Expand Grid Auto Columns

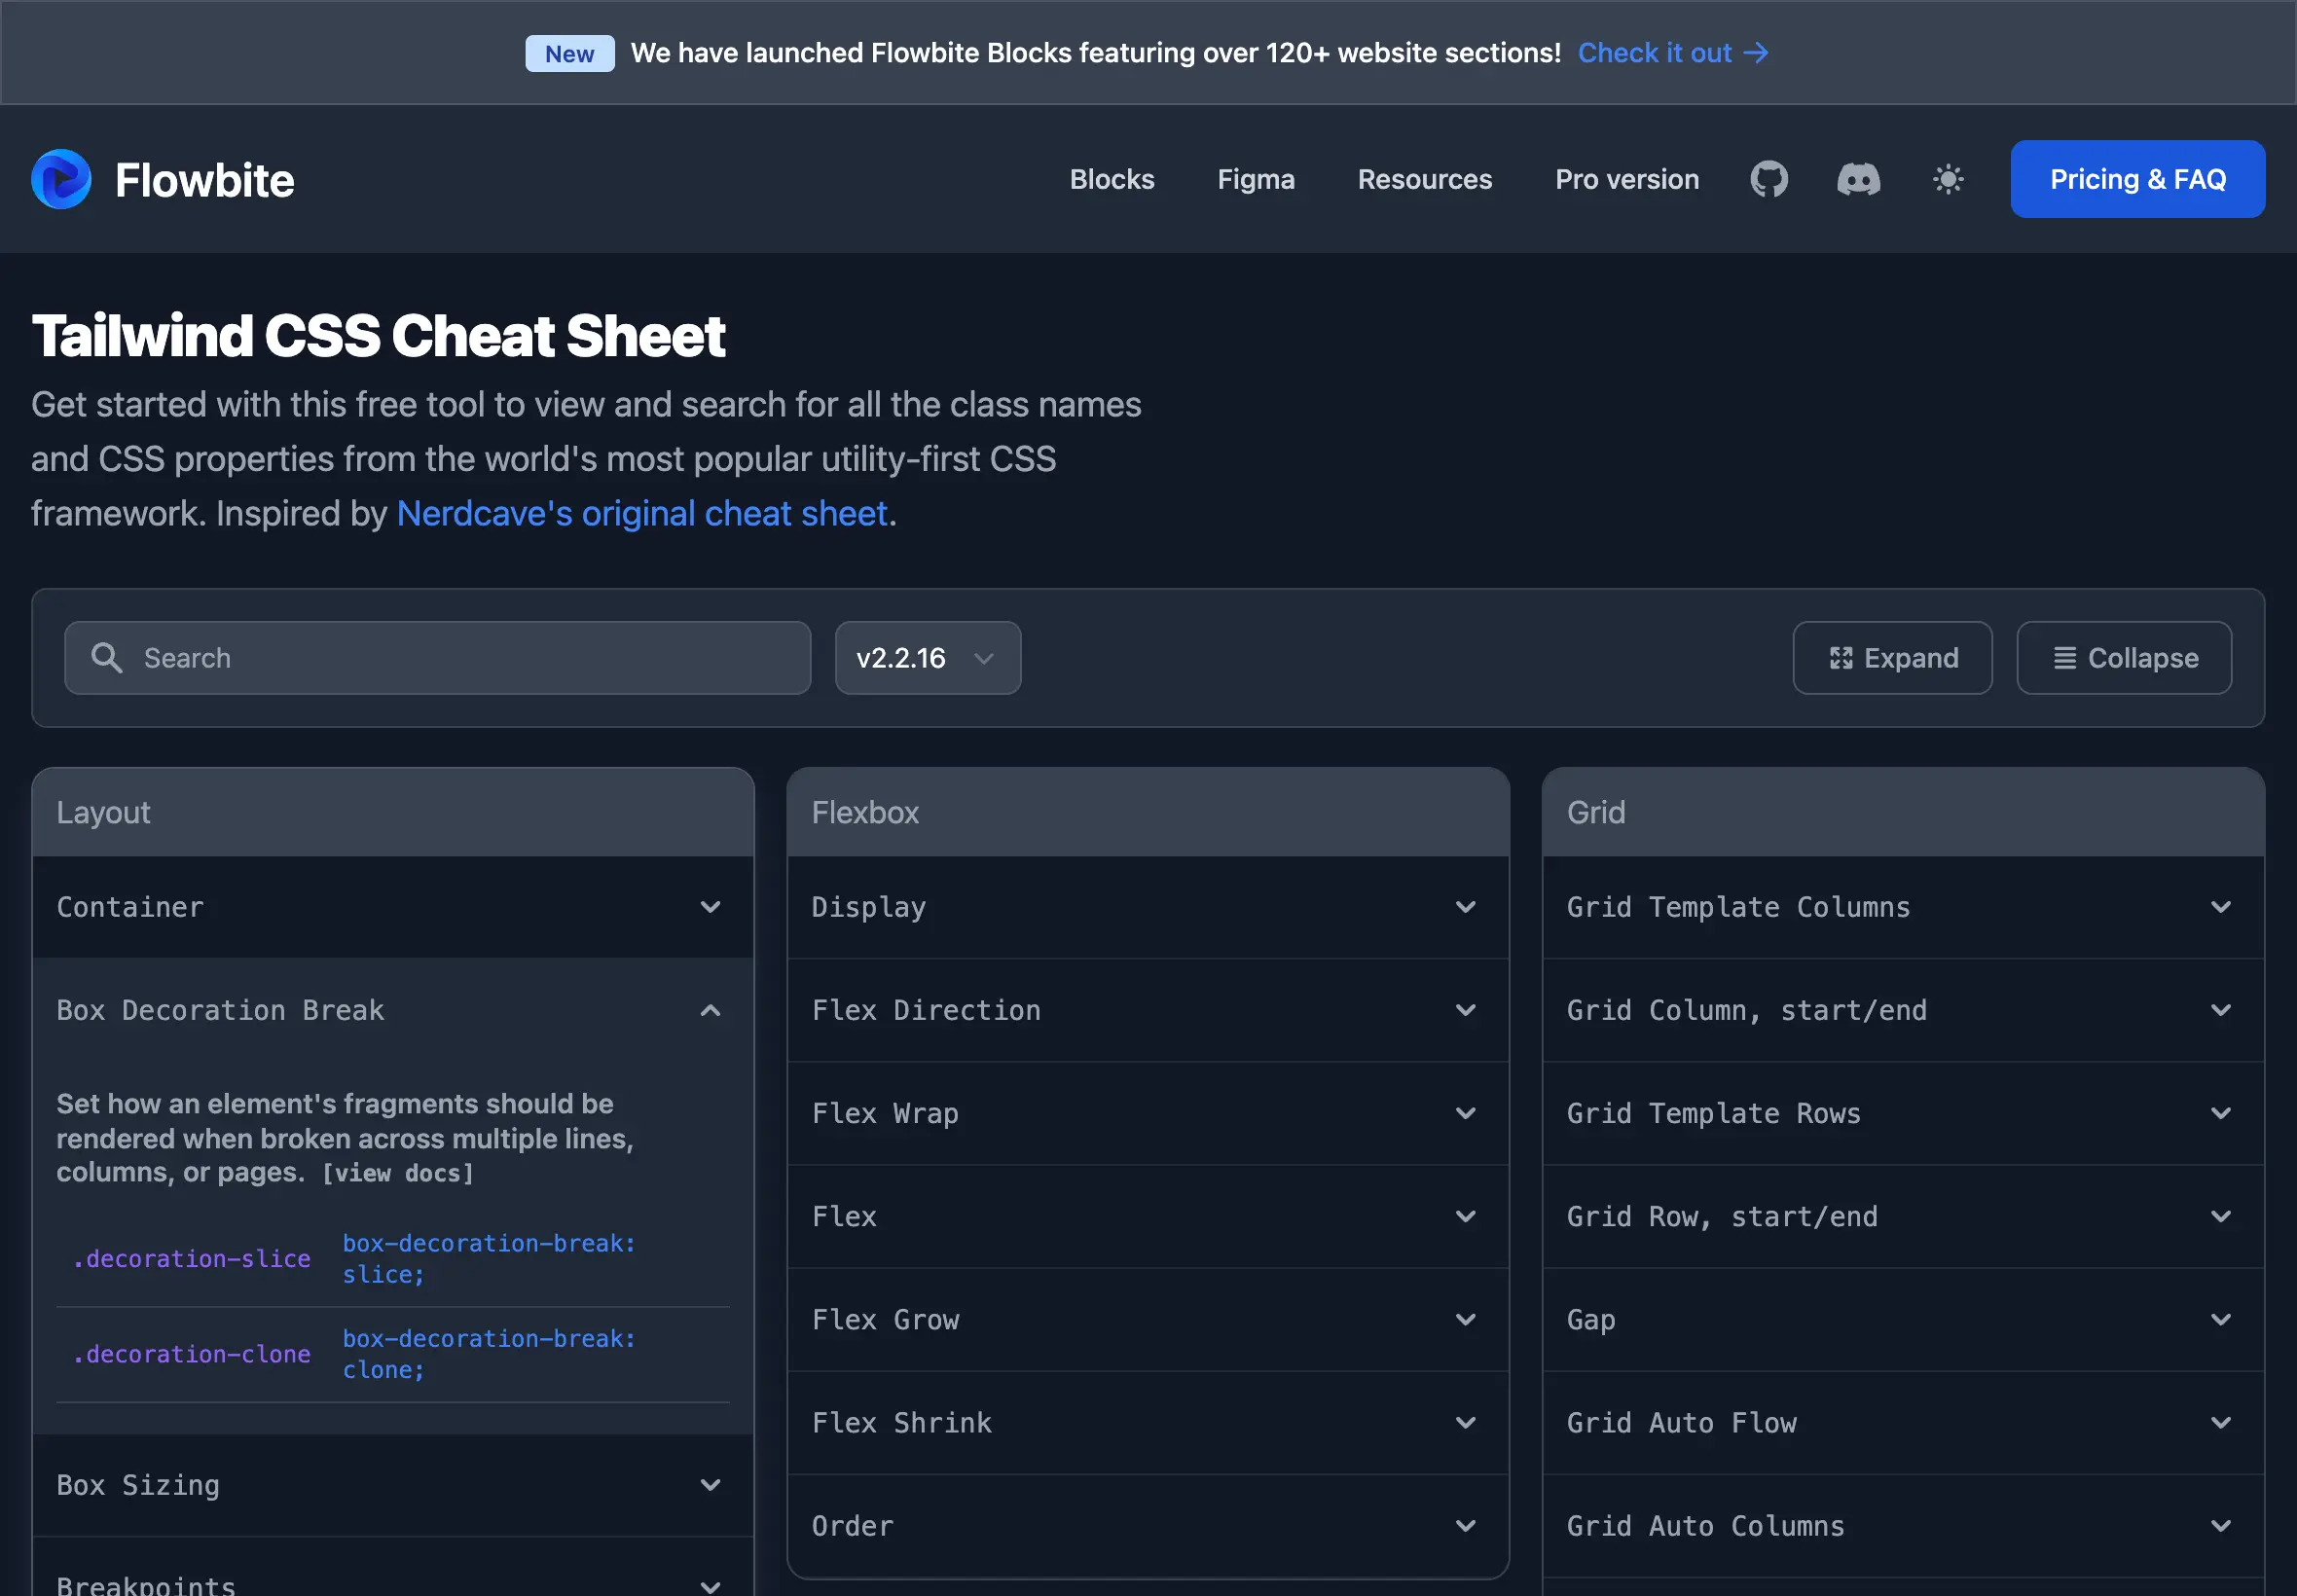tap(1902, 1525)
